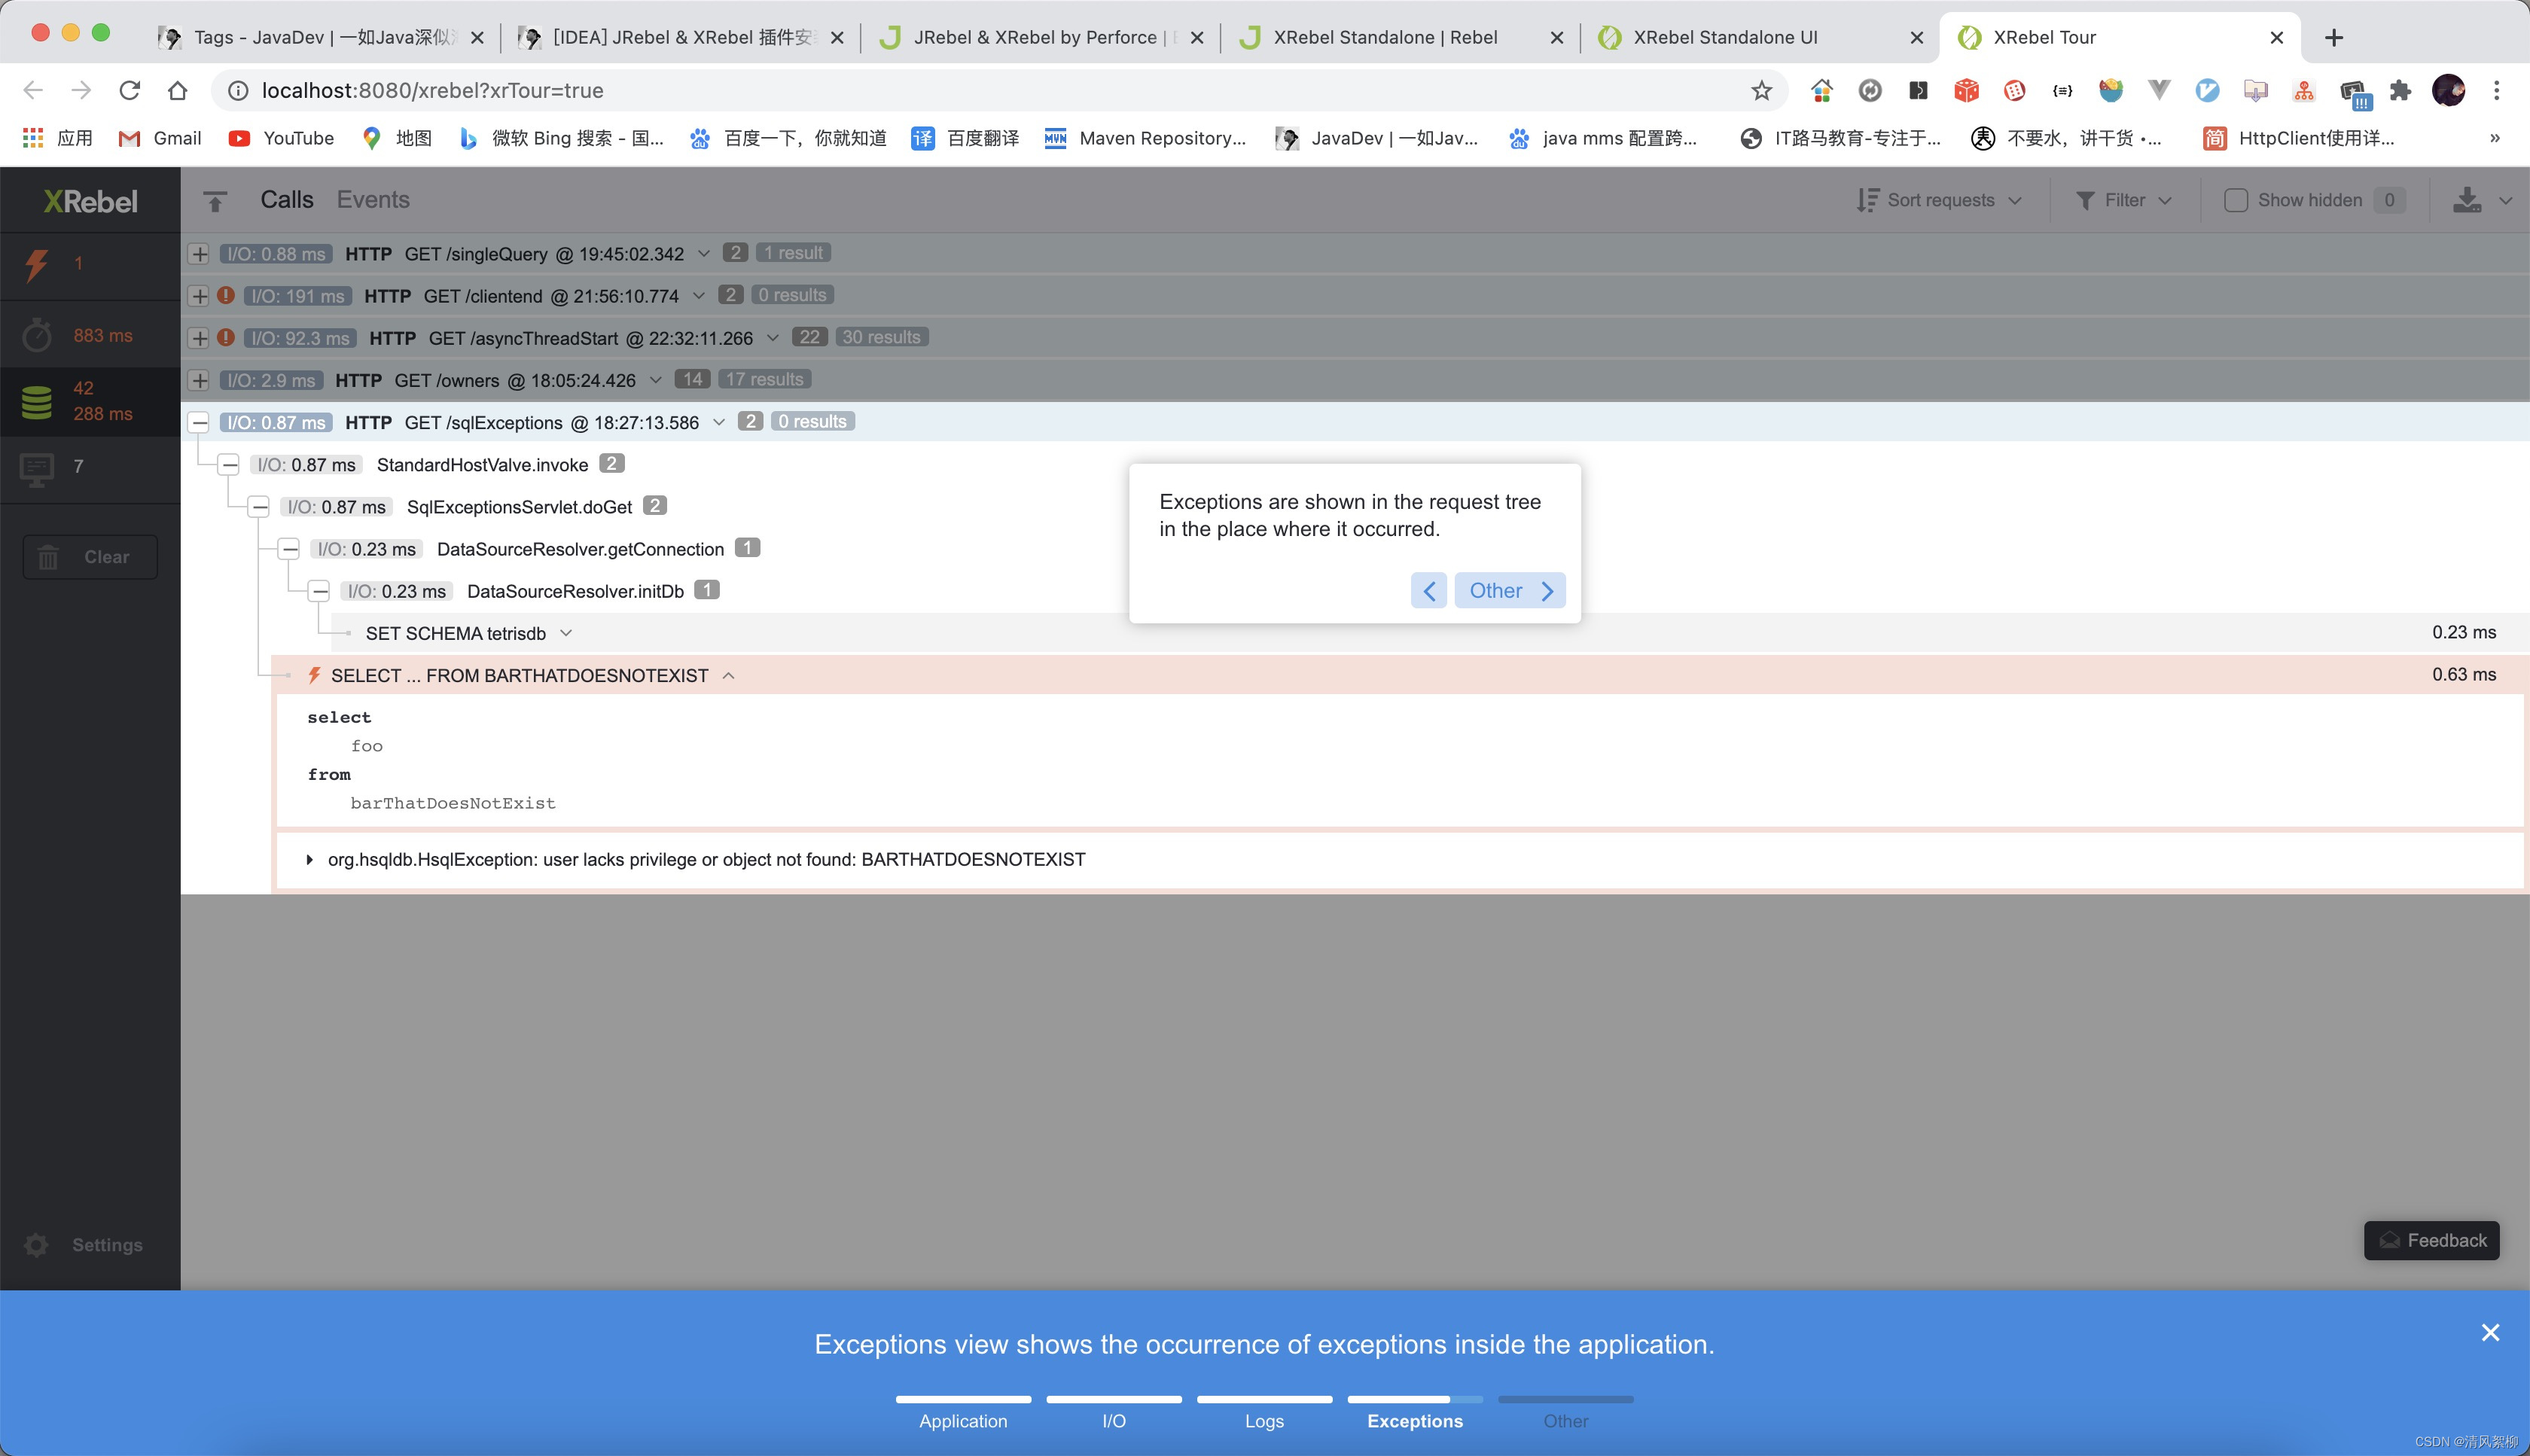Open the Filter dropdown
Viewport: 2530px width, 1456px height.
click(2124, 200)
